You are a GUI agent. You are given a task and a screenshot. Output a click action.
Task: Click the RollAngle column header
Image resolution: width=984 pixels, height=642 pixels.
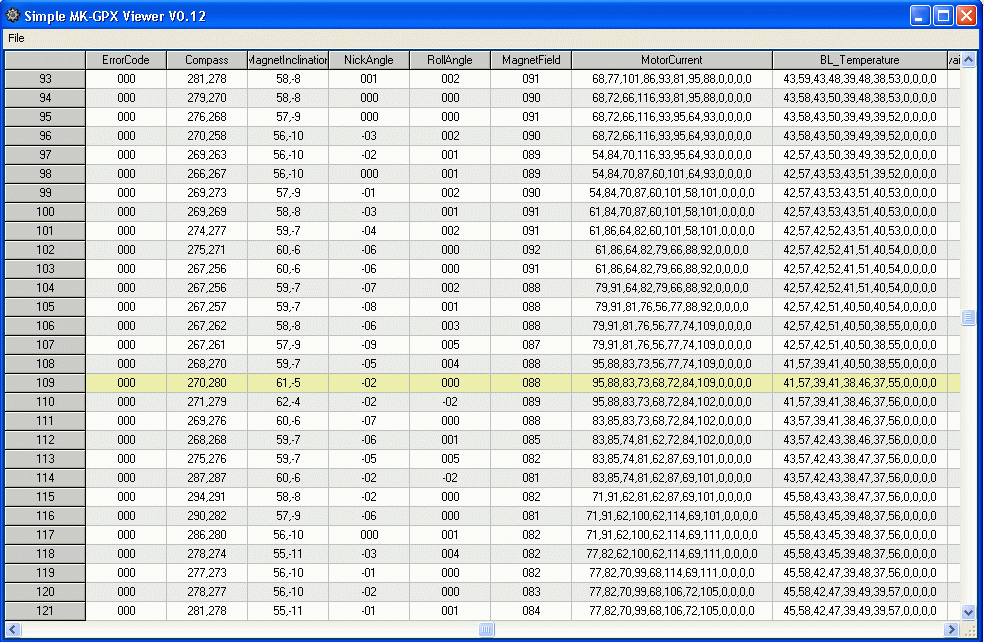(x=450, y=60)
